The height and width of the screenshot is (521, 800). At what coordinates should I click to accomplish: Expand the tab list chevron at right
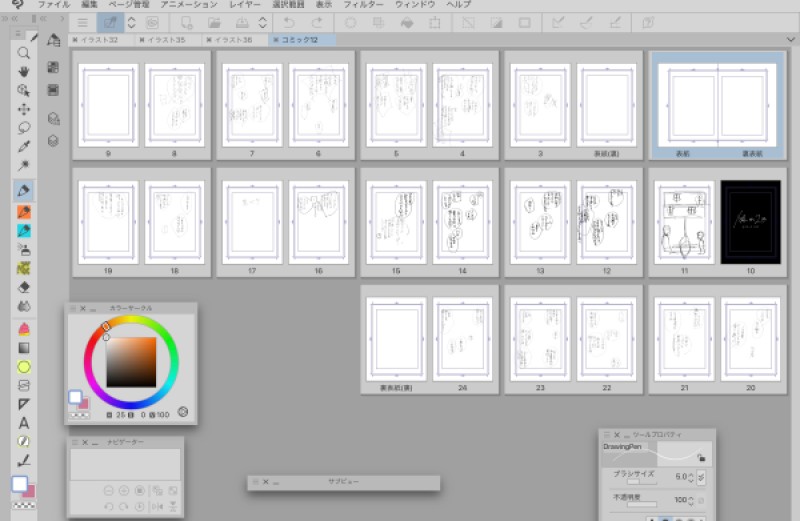pyautogui.click(x=790, y=39)
